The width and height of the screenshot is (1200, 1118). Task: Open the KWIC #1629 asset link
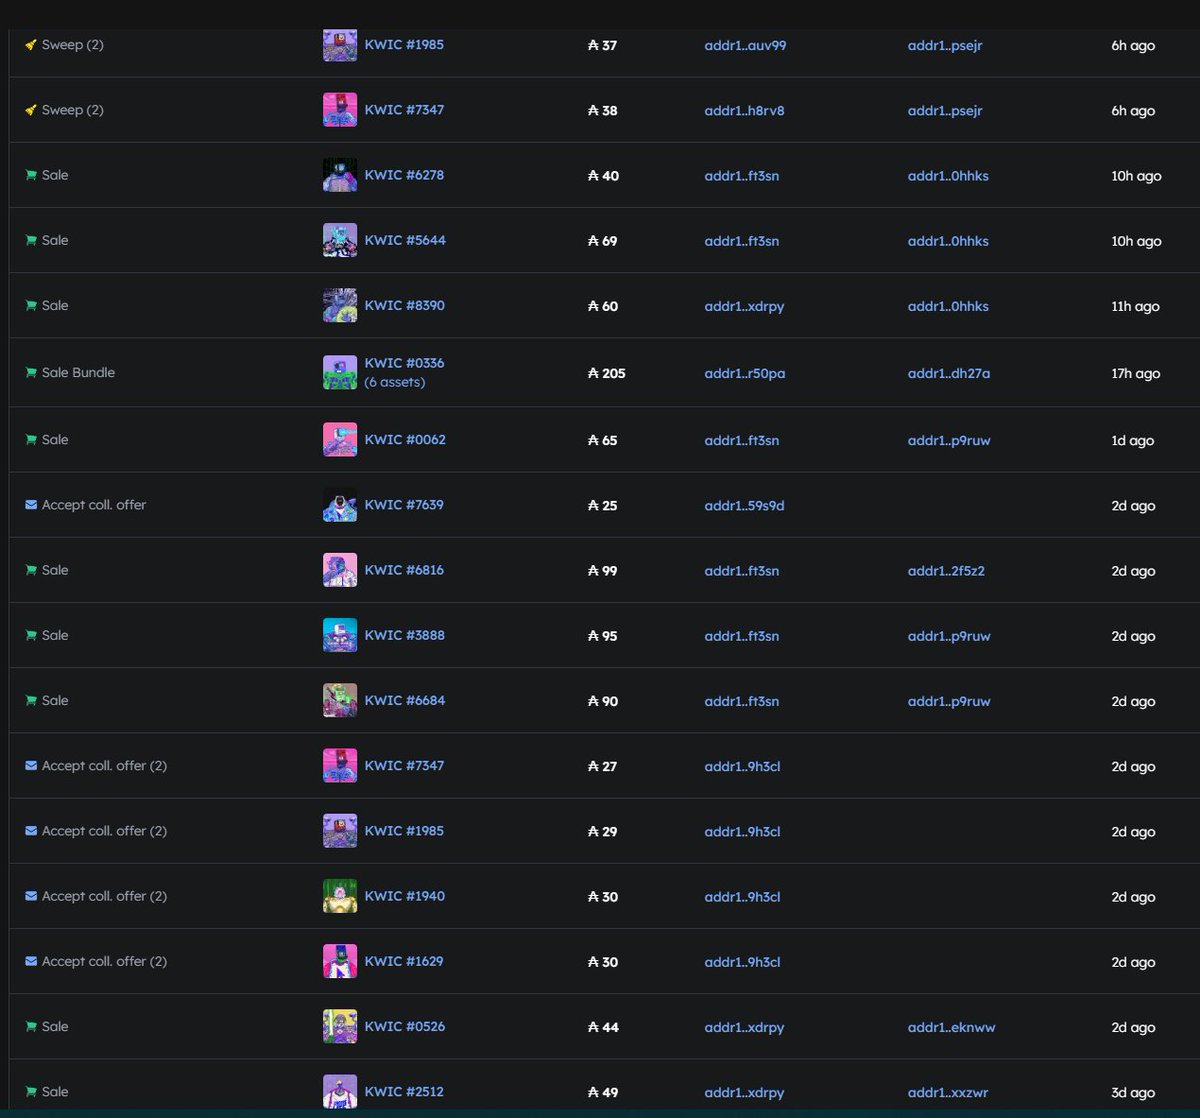404,961
